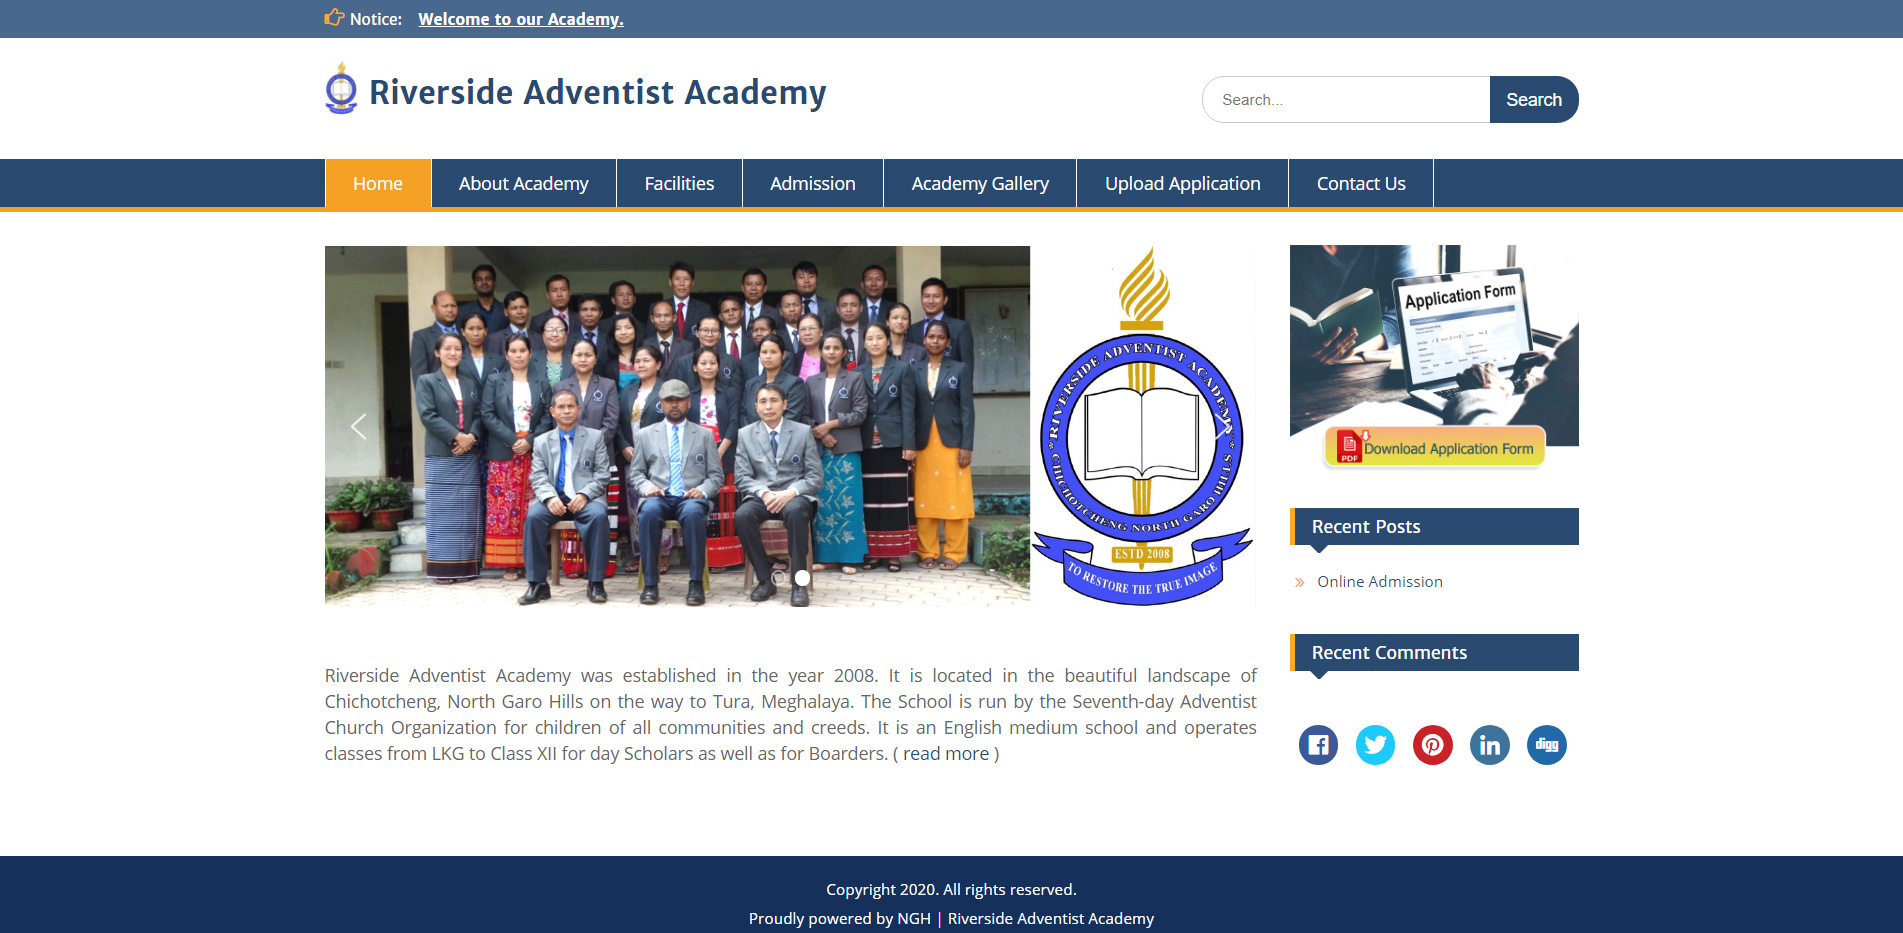Follow the read more link

[946, 754]
